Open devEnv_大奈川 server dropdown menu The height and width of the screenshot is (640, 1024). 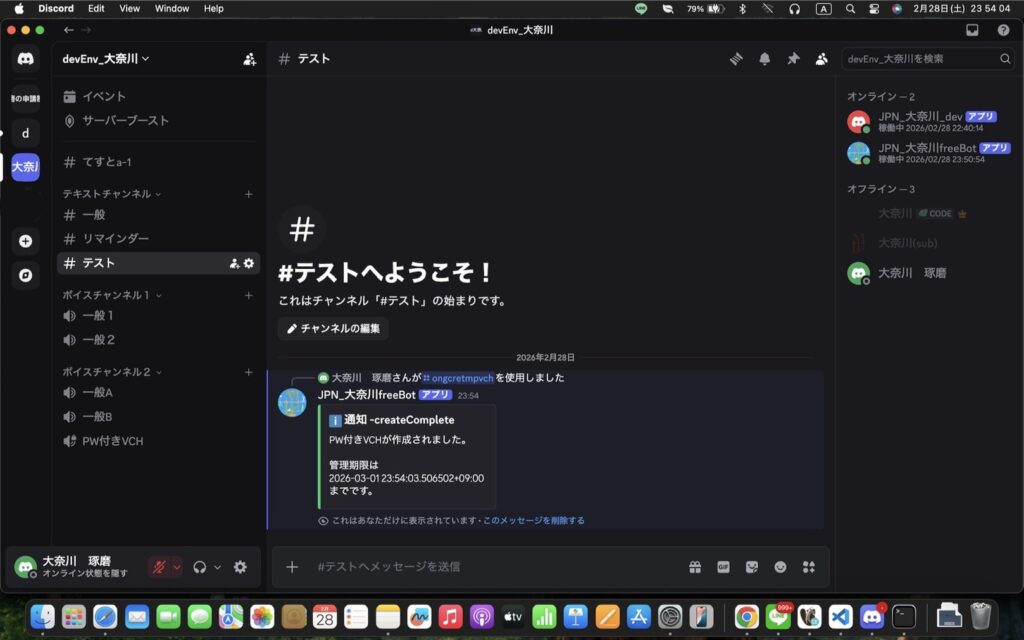(x=106, y=59)
